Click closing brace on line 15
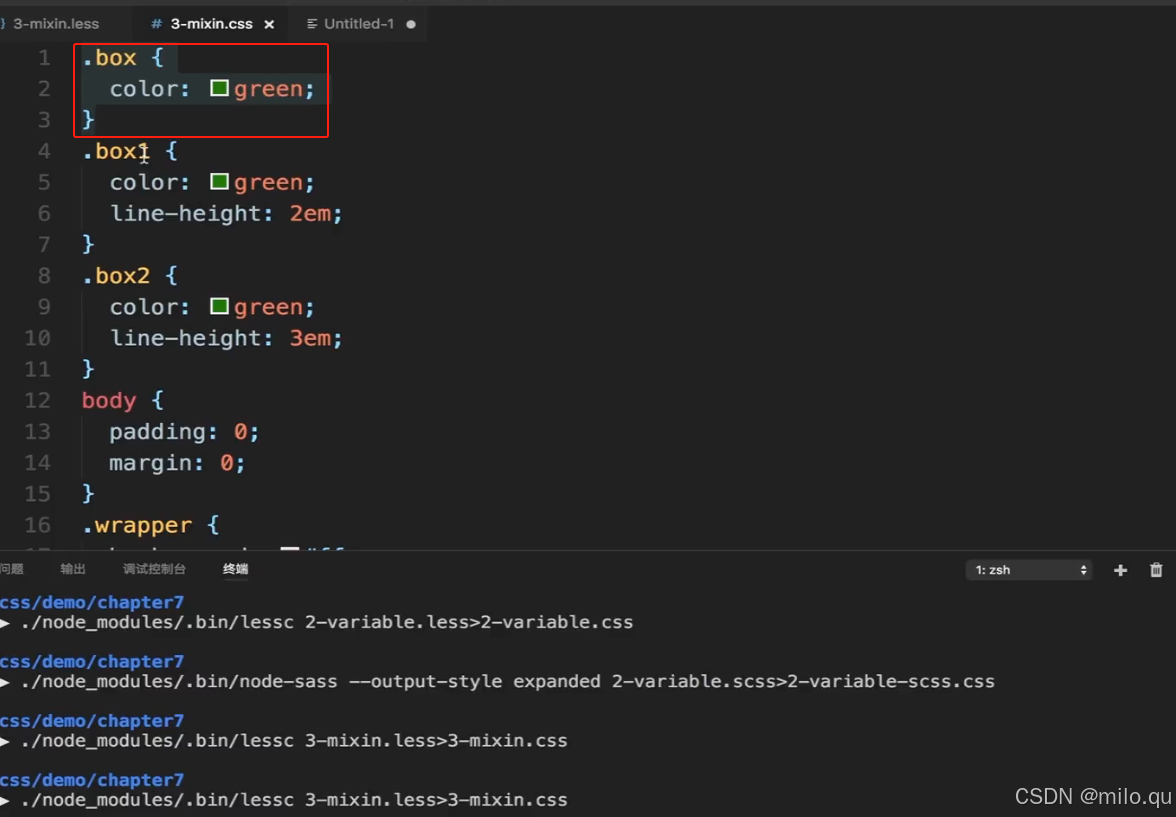The height and width of the screenshot is (817, 1176). pyautogui.click(x=88, y=494)
